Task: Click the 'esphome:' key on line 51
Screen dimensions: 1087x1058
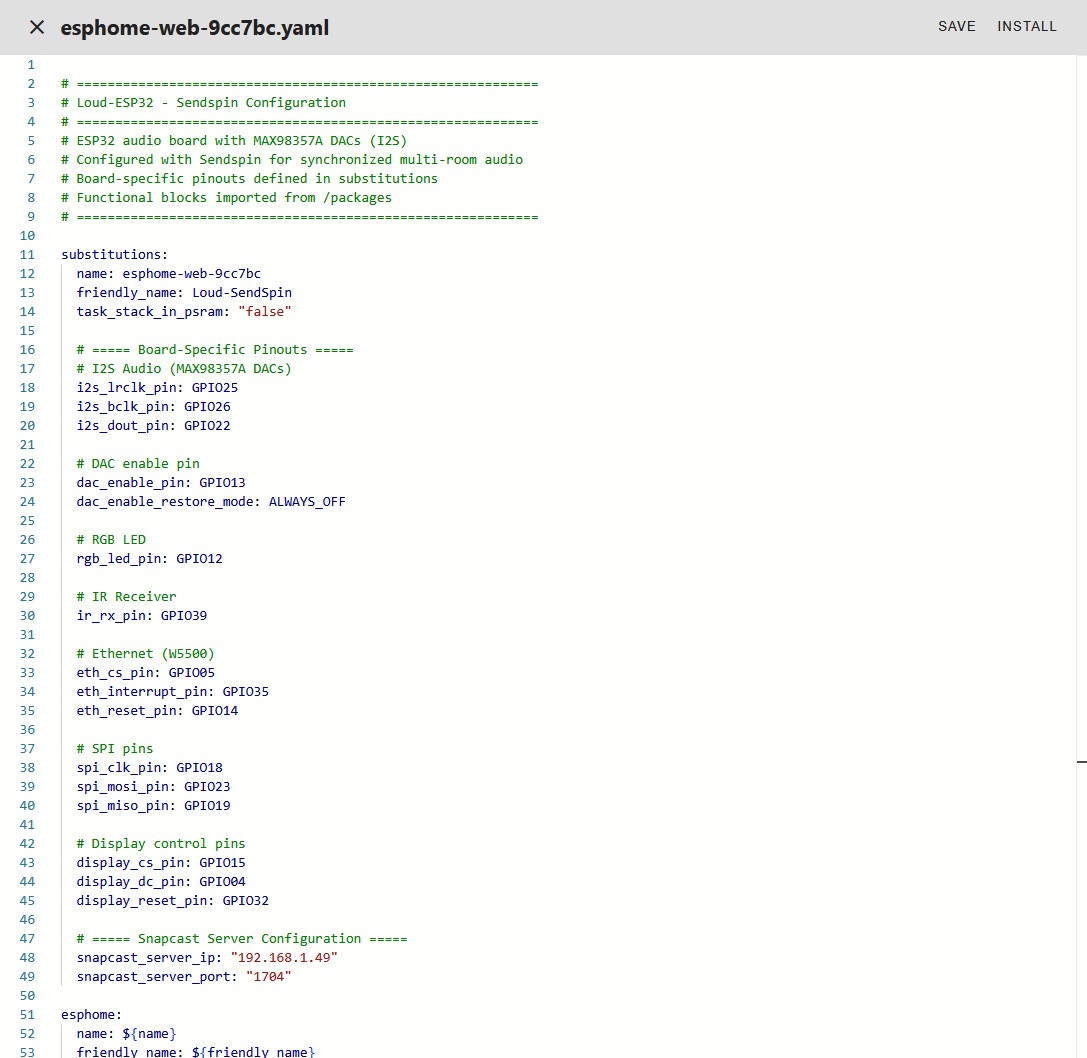Action: (92, 1015)
